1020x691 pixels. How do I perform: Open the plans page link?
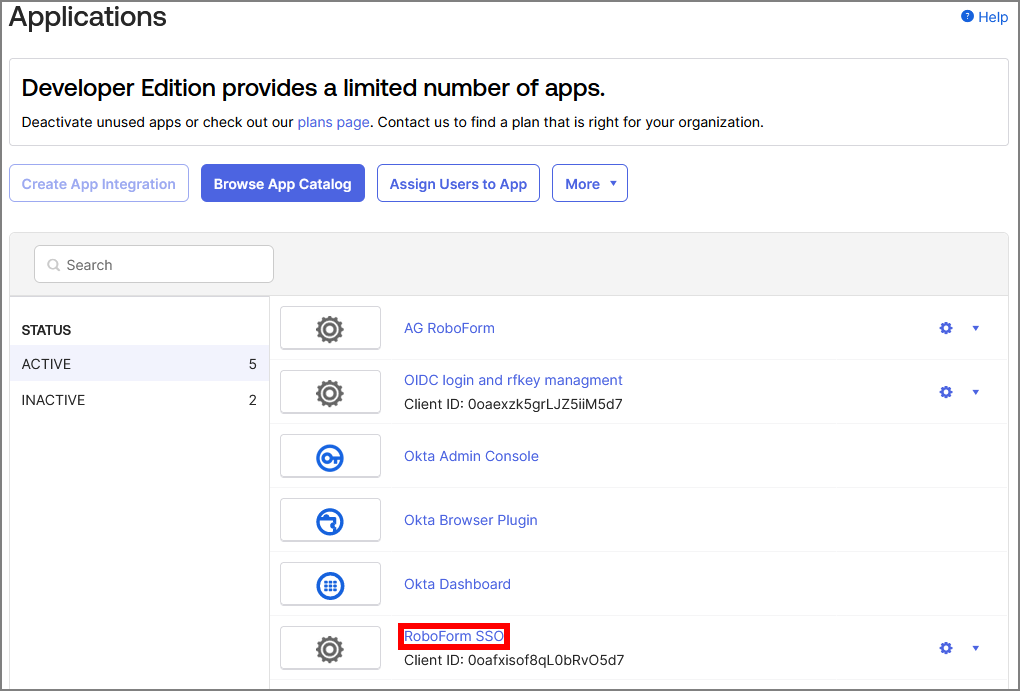(333, 123)
